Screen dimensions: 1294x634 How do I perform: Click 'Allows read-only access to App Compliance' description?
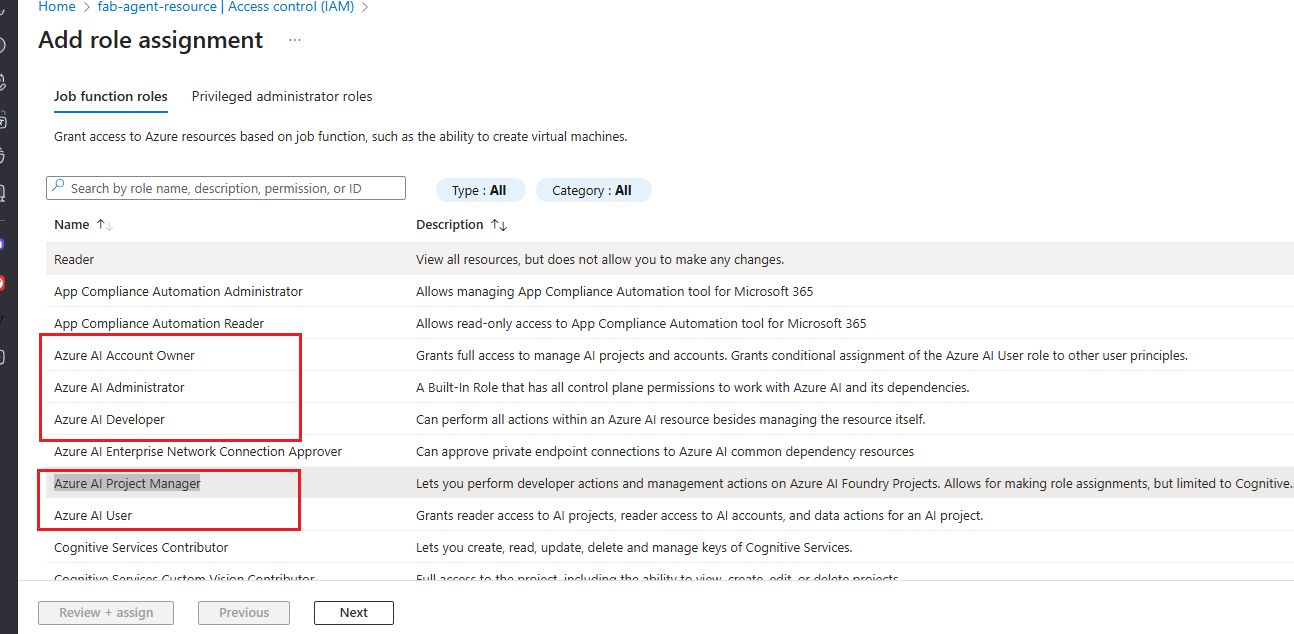tap(641, 323)
